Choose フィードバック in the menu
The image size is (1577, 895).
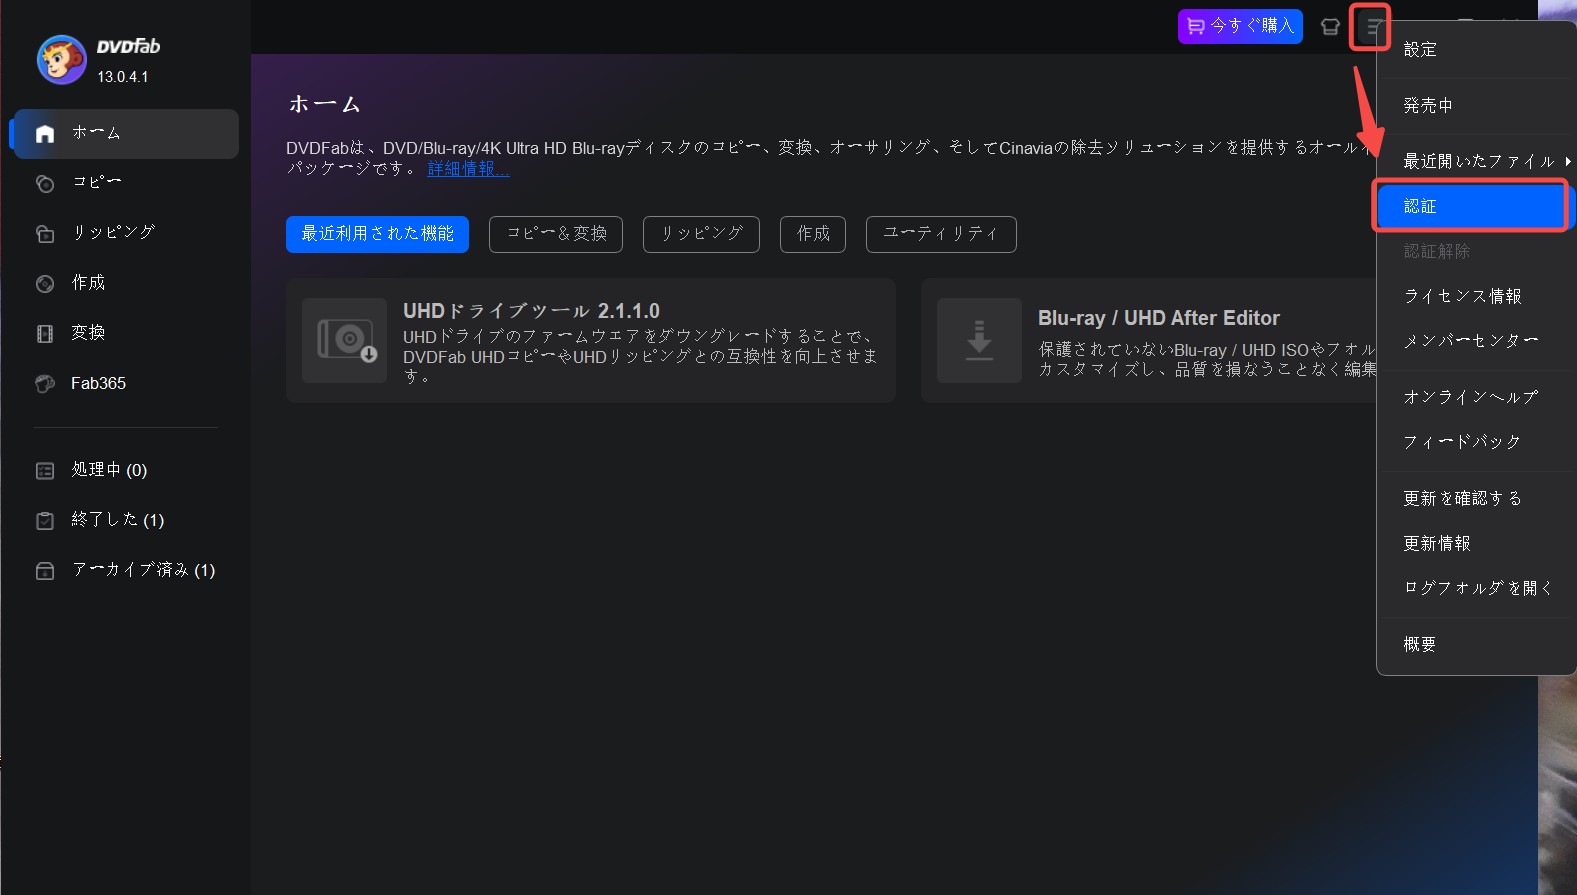(x=1476, y=442)
